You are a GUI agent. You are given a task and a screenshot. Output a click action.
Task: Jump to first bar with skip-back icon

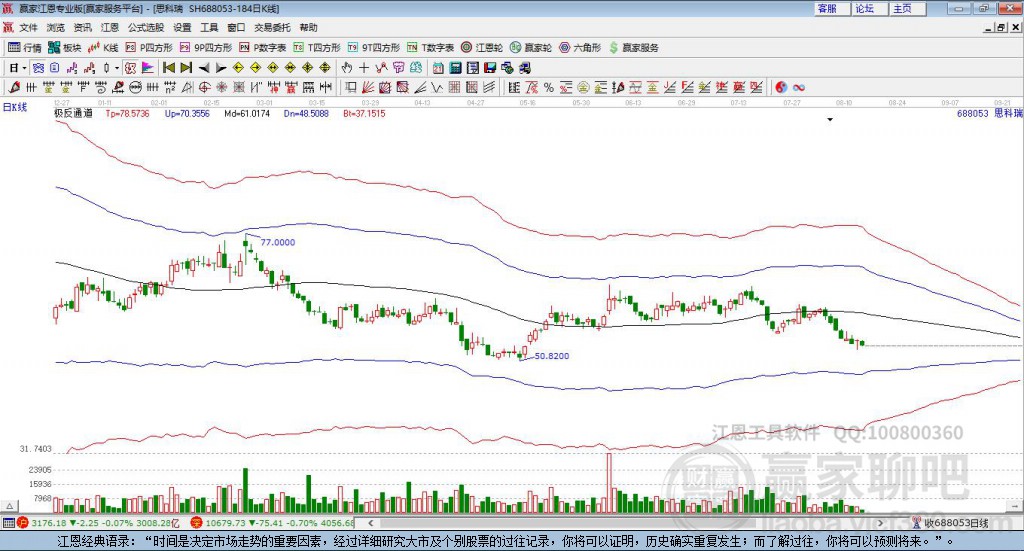pos(168,67)
